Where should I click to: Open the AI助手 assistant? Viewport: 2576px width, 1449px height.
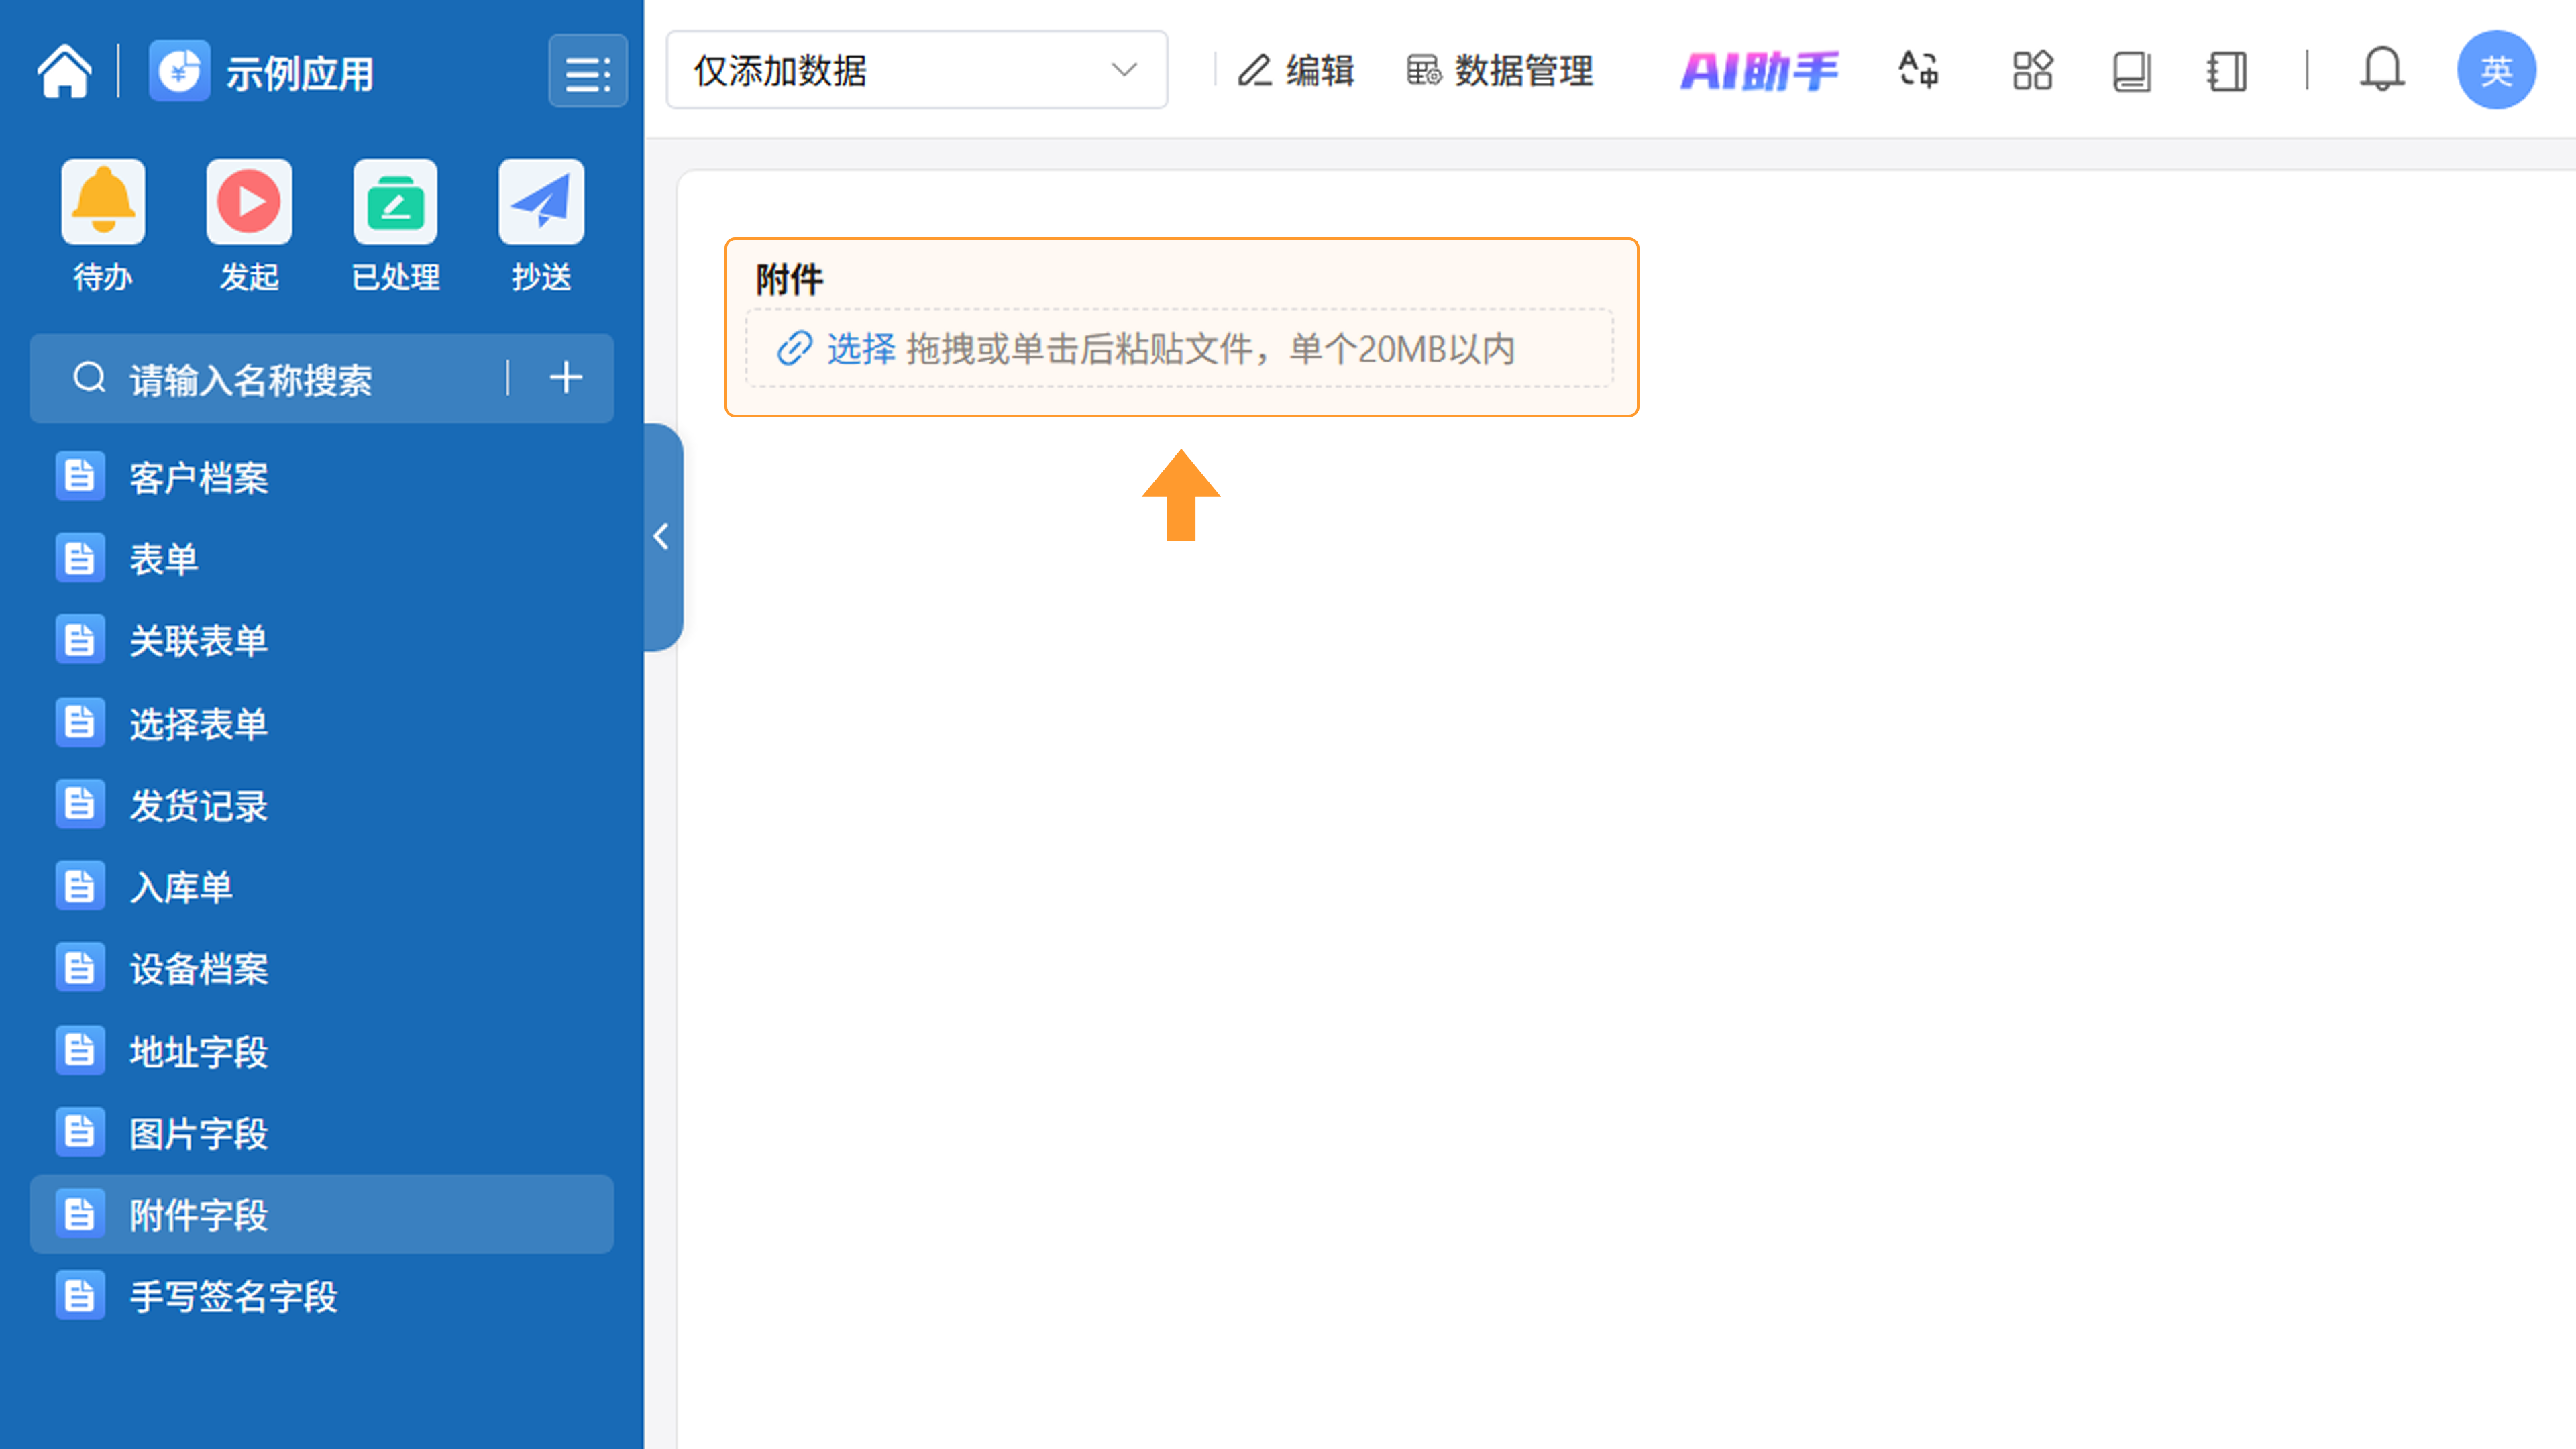tap(1759, 71)
